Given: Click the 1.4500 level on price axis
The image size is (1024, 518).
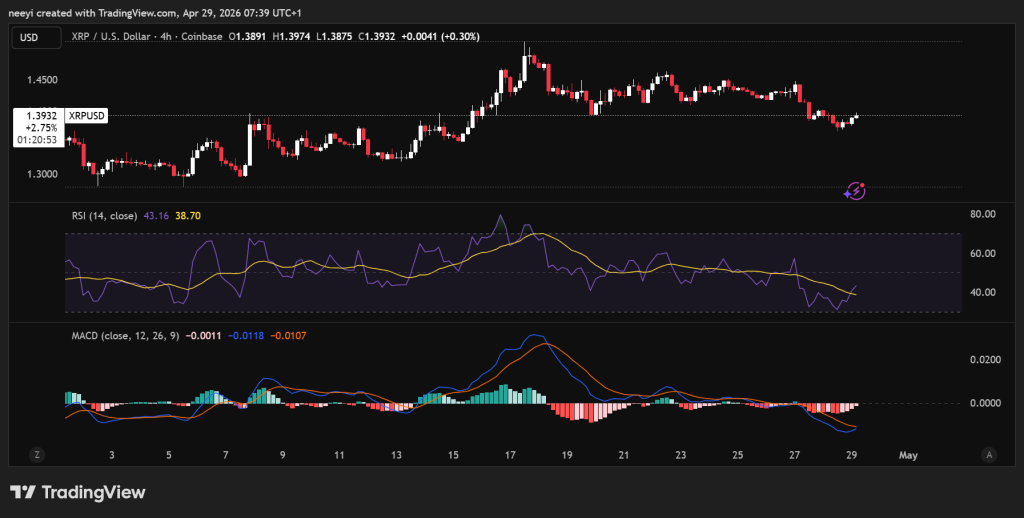Looking at the screenshot, I should coord(42,80).
